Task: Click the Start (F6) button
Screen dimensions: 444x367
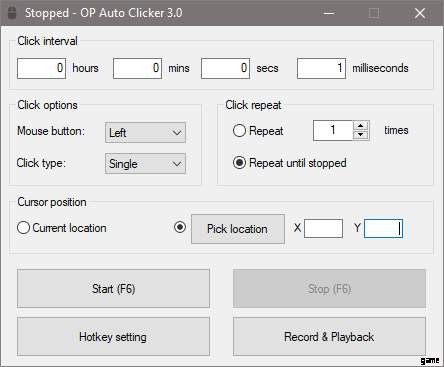Action: click(113, 288)
